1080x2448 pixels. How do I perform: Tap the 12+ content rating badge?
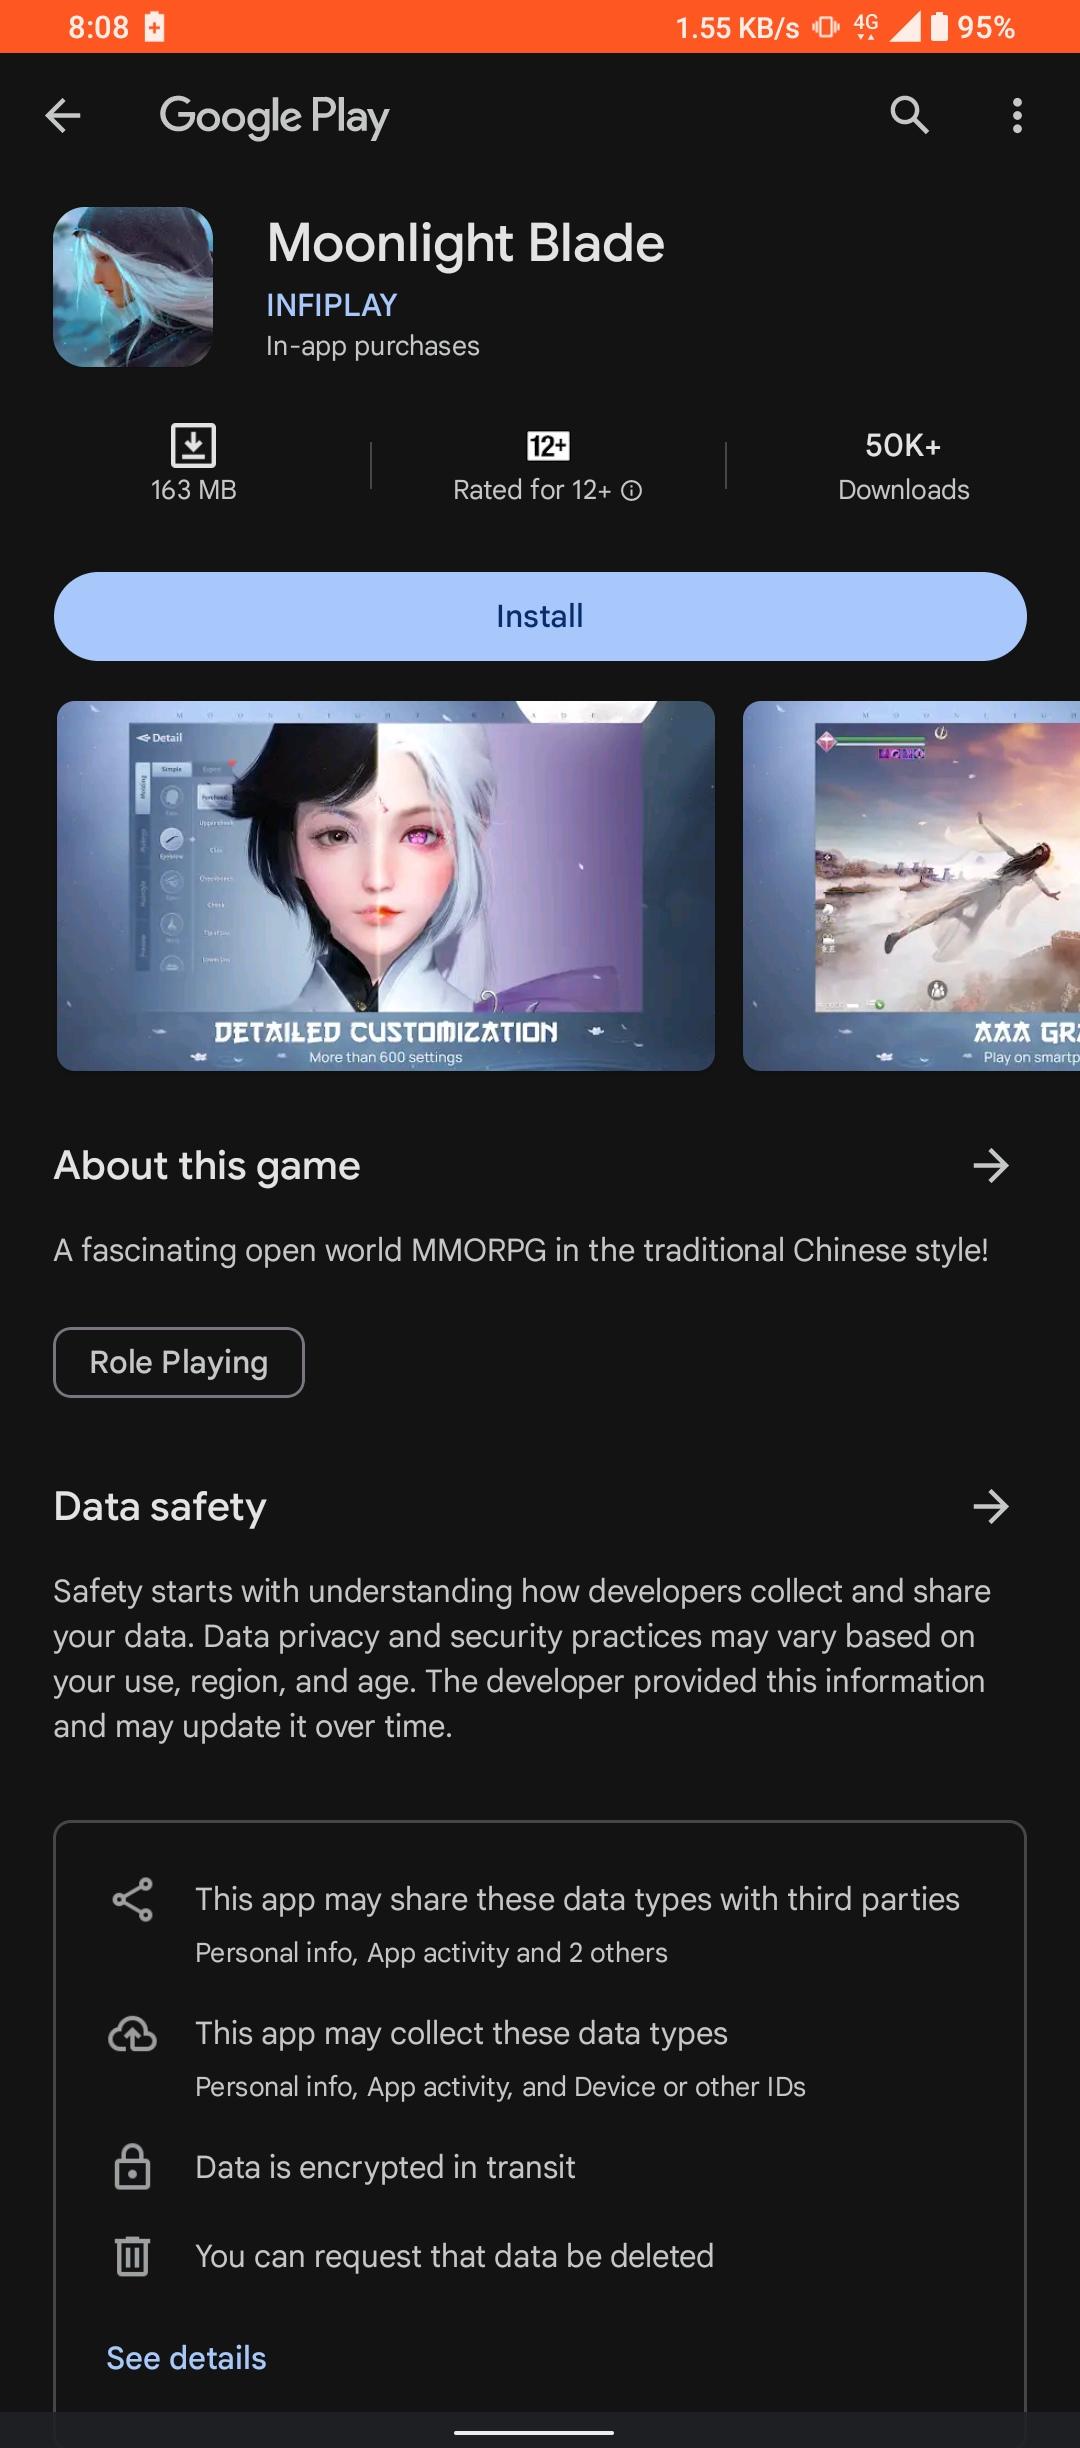click(x=548, y=446)
